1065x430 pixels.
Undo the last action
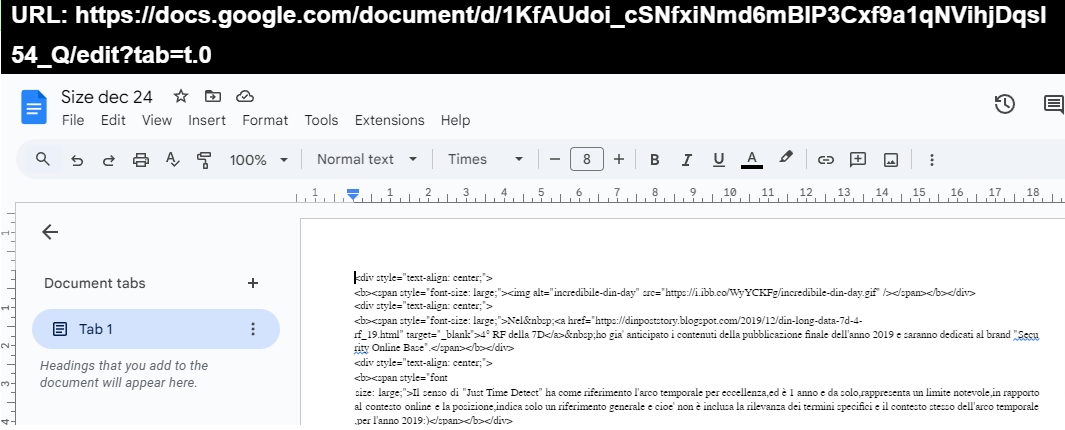77,160
